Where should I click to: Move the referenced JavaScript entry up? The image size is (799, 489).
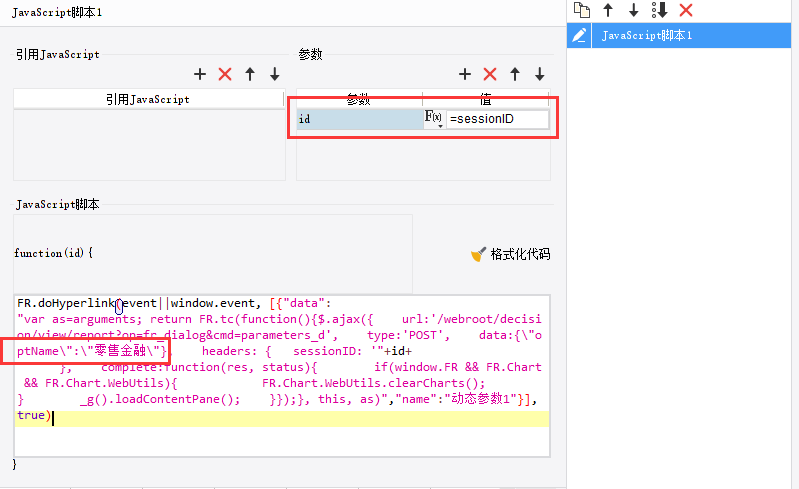point(250,74)
